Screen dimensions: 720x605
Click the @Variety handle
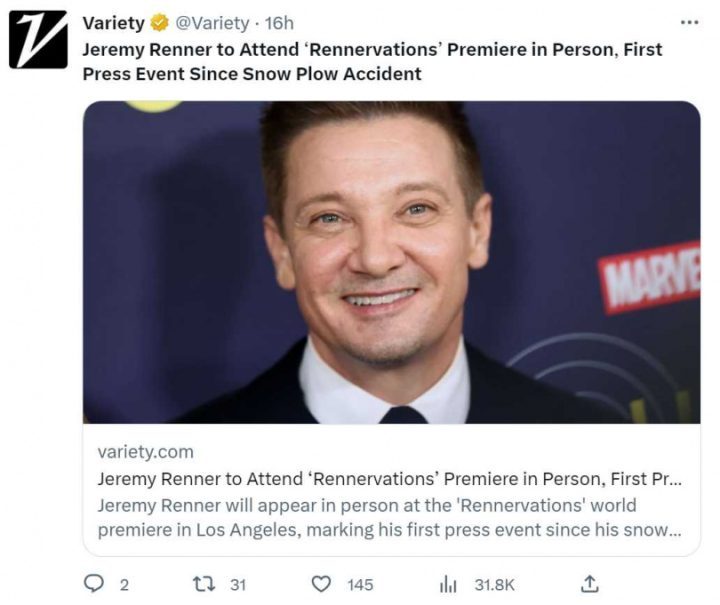tap(213, 23)
